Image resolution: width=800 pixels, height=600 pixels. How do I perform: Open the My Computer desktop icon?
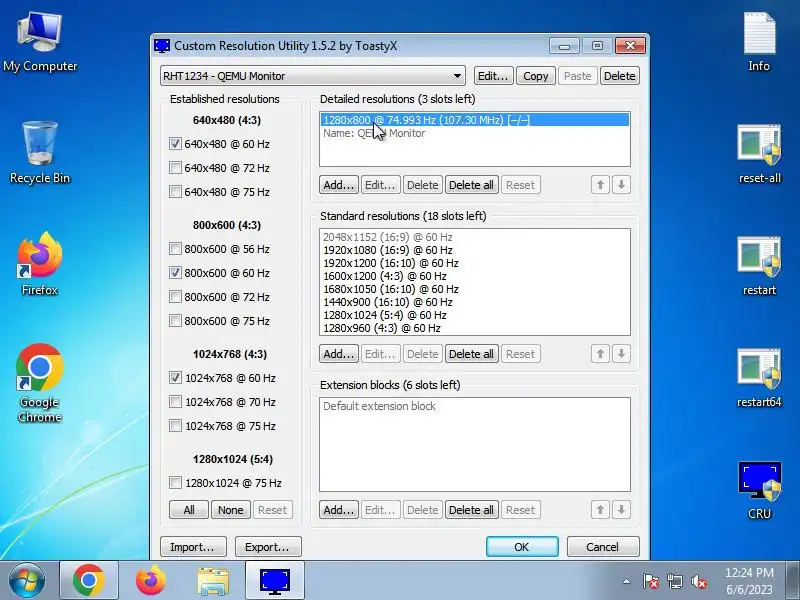[x=40, y=43]
